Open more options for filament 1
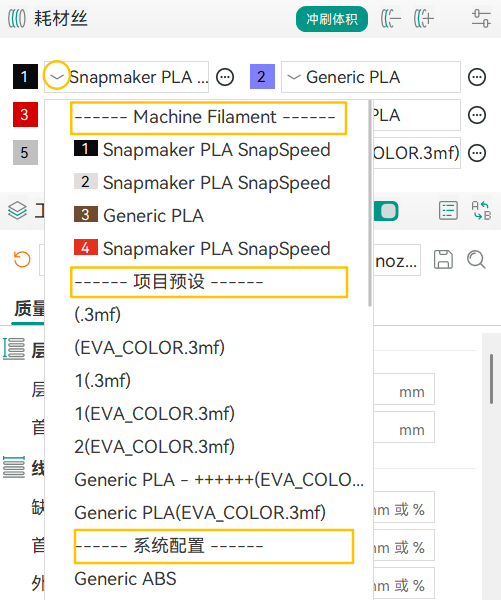The image size is (501, 600). pyautogui.click(x=225, y=77)
